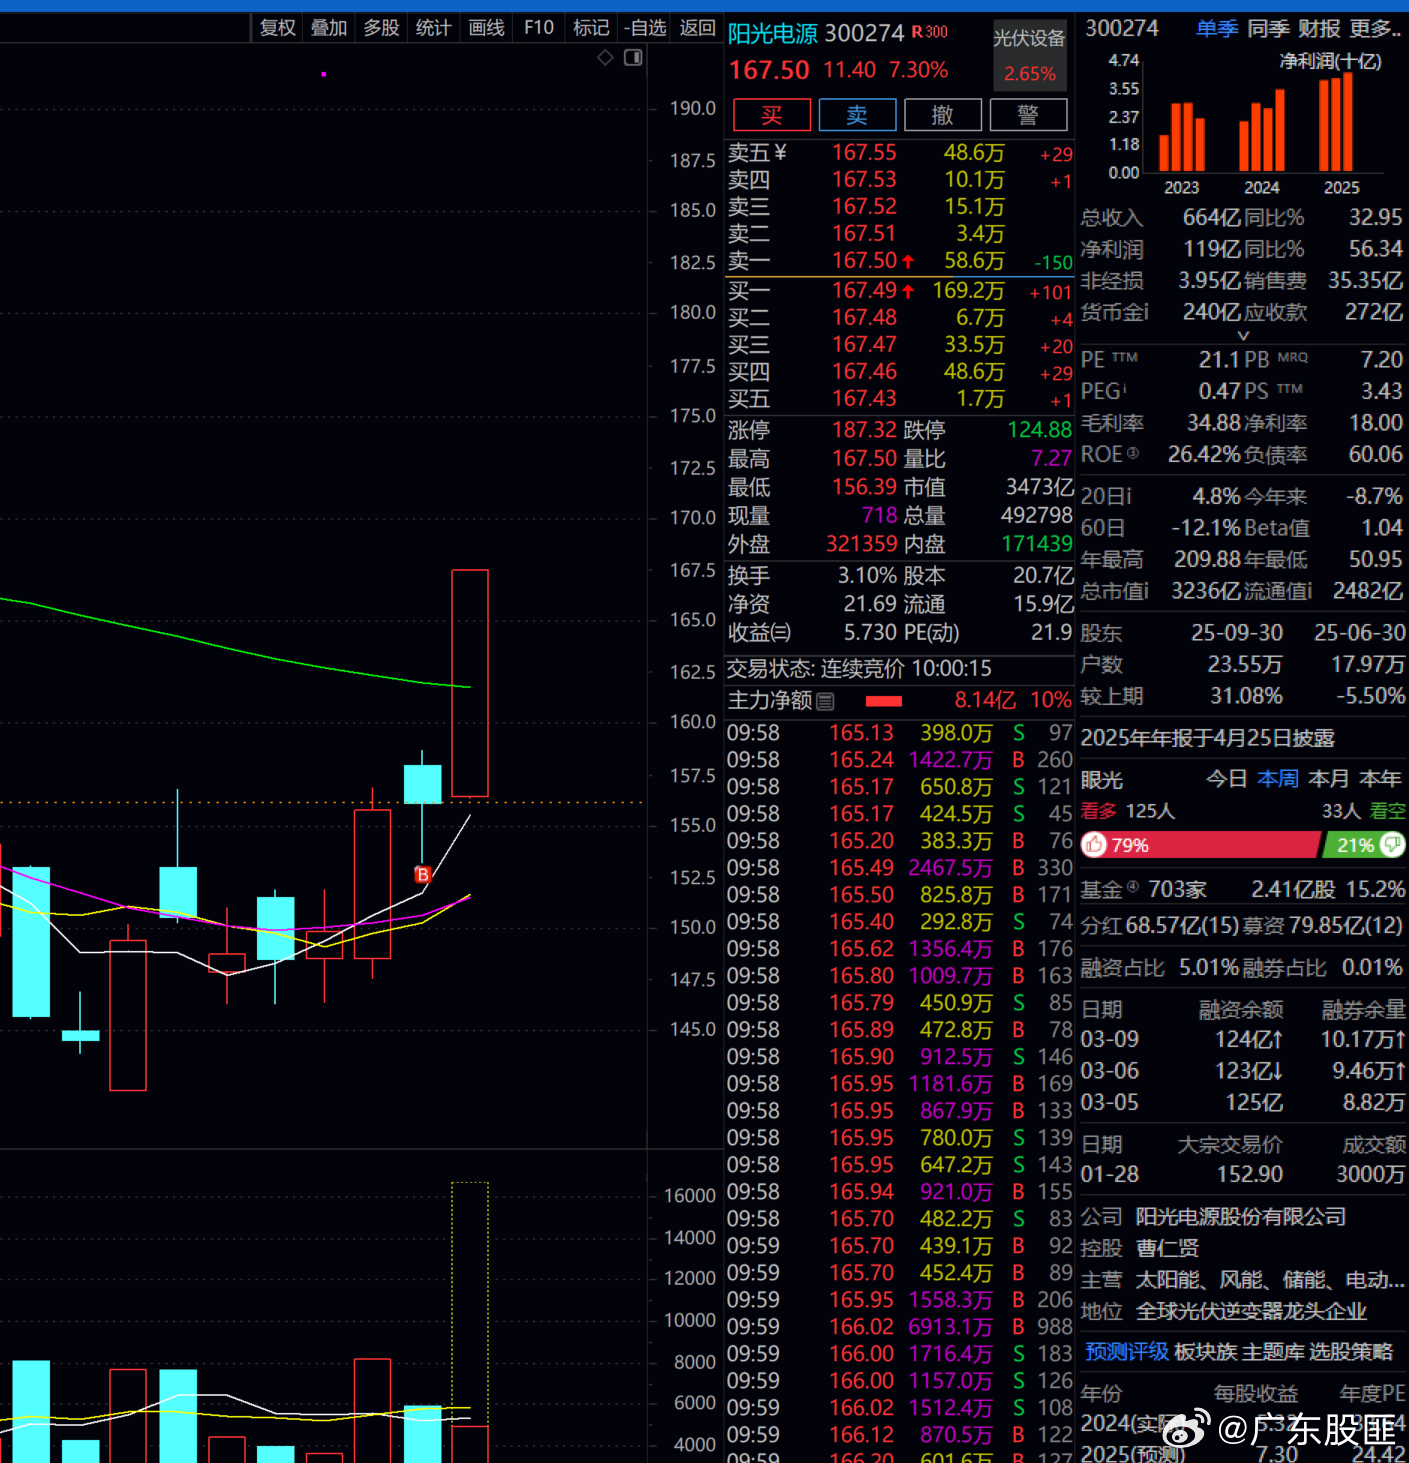1409x1463 pixels.
Task: Open the 复权 adjustment menu
Action: [x=278, y=28]
